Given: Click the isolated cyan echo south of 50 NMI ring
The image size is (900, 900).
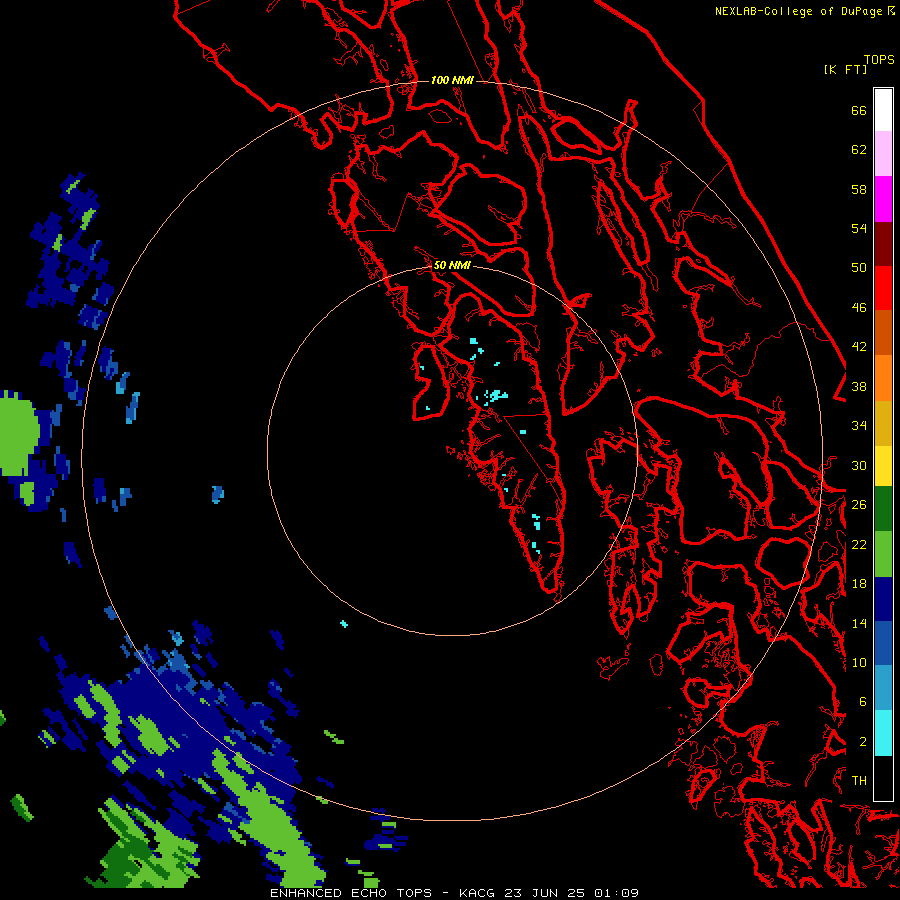Looking at the screenshot, I should click(344, 623).
